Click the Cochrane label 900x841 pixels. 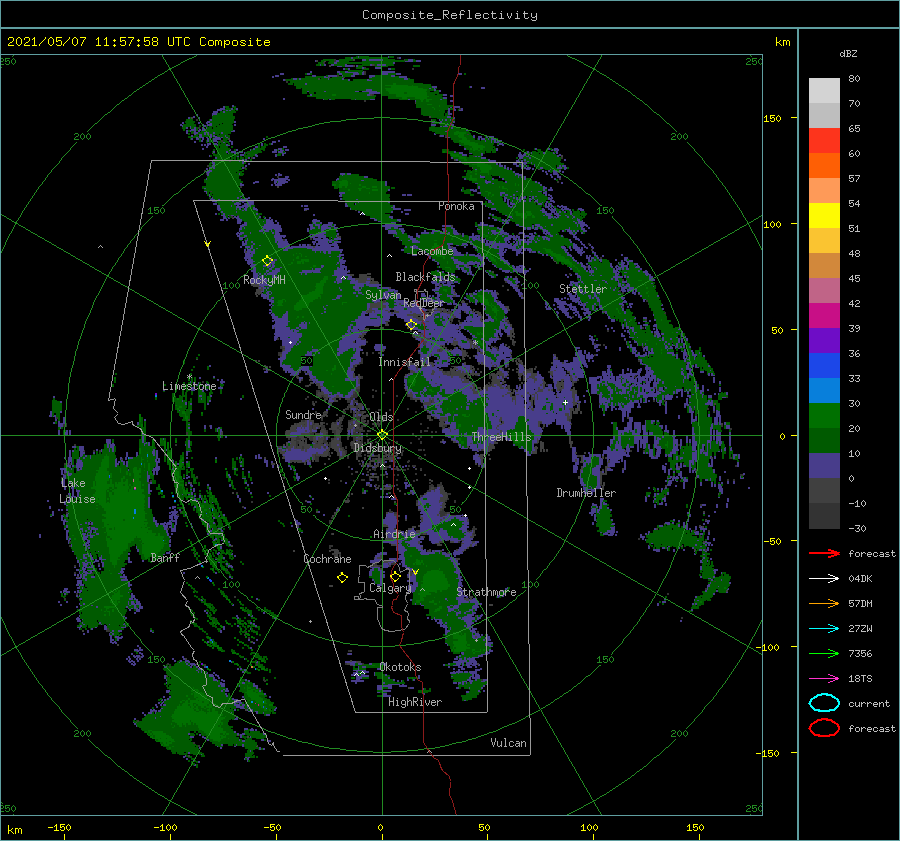point(327,559)
